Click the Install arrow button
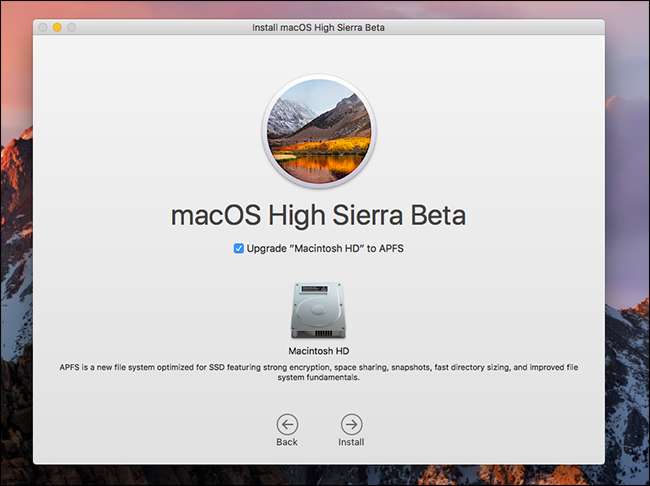Screen dimensions: 650x486 pyautogui.click(x=351, y=424)
